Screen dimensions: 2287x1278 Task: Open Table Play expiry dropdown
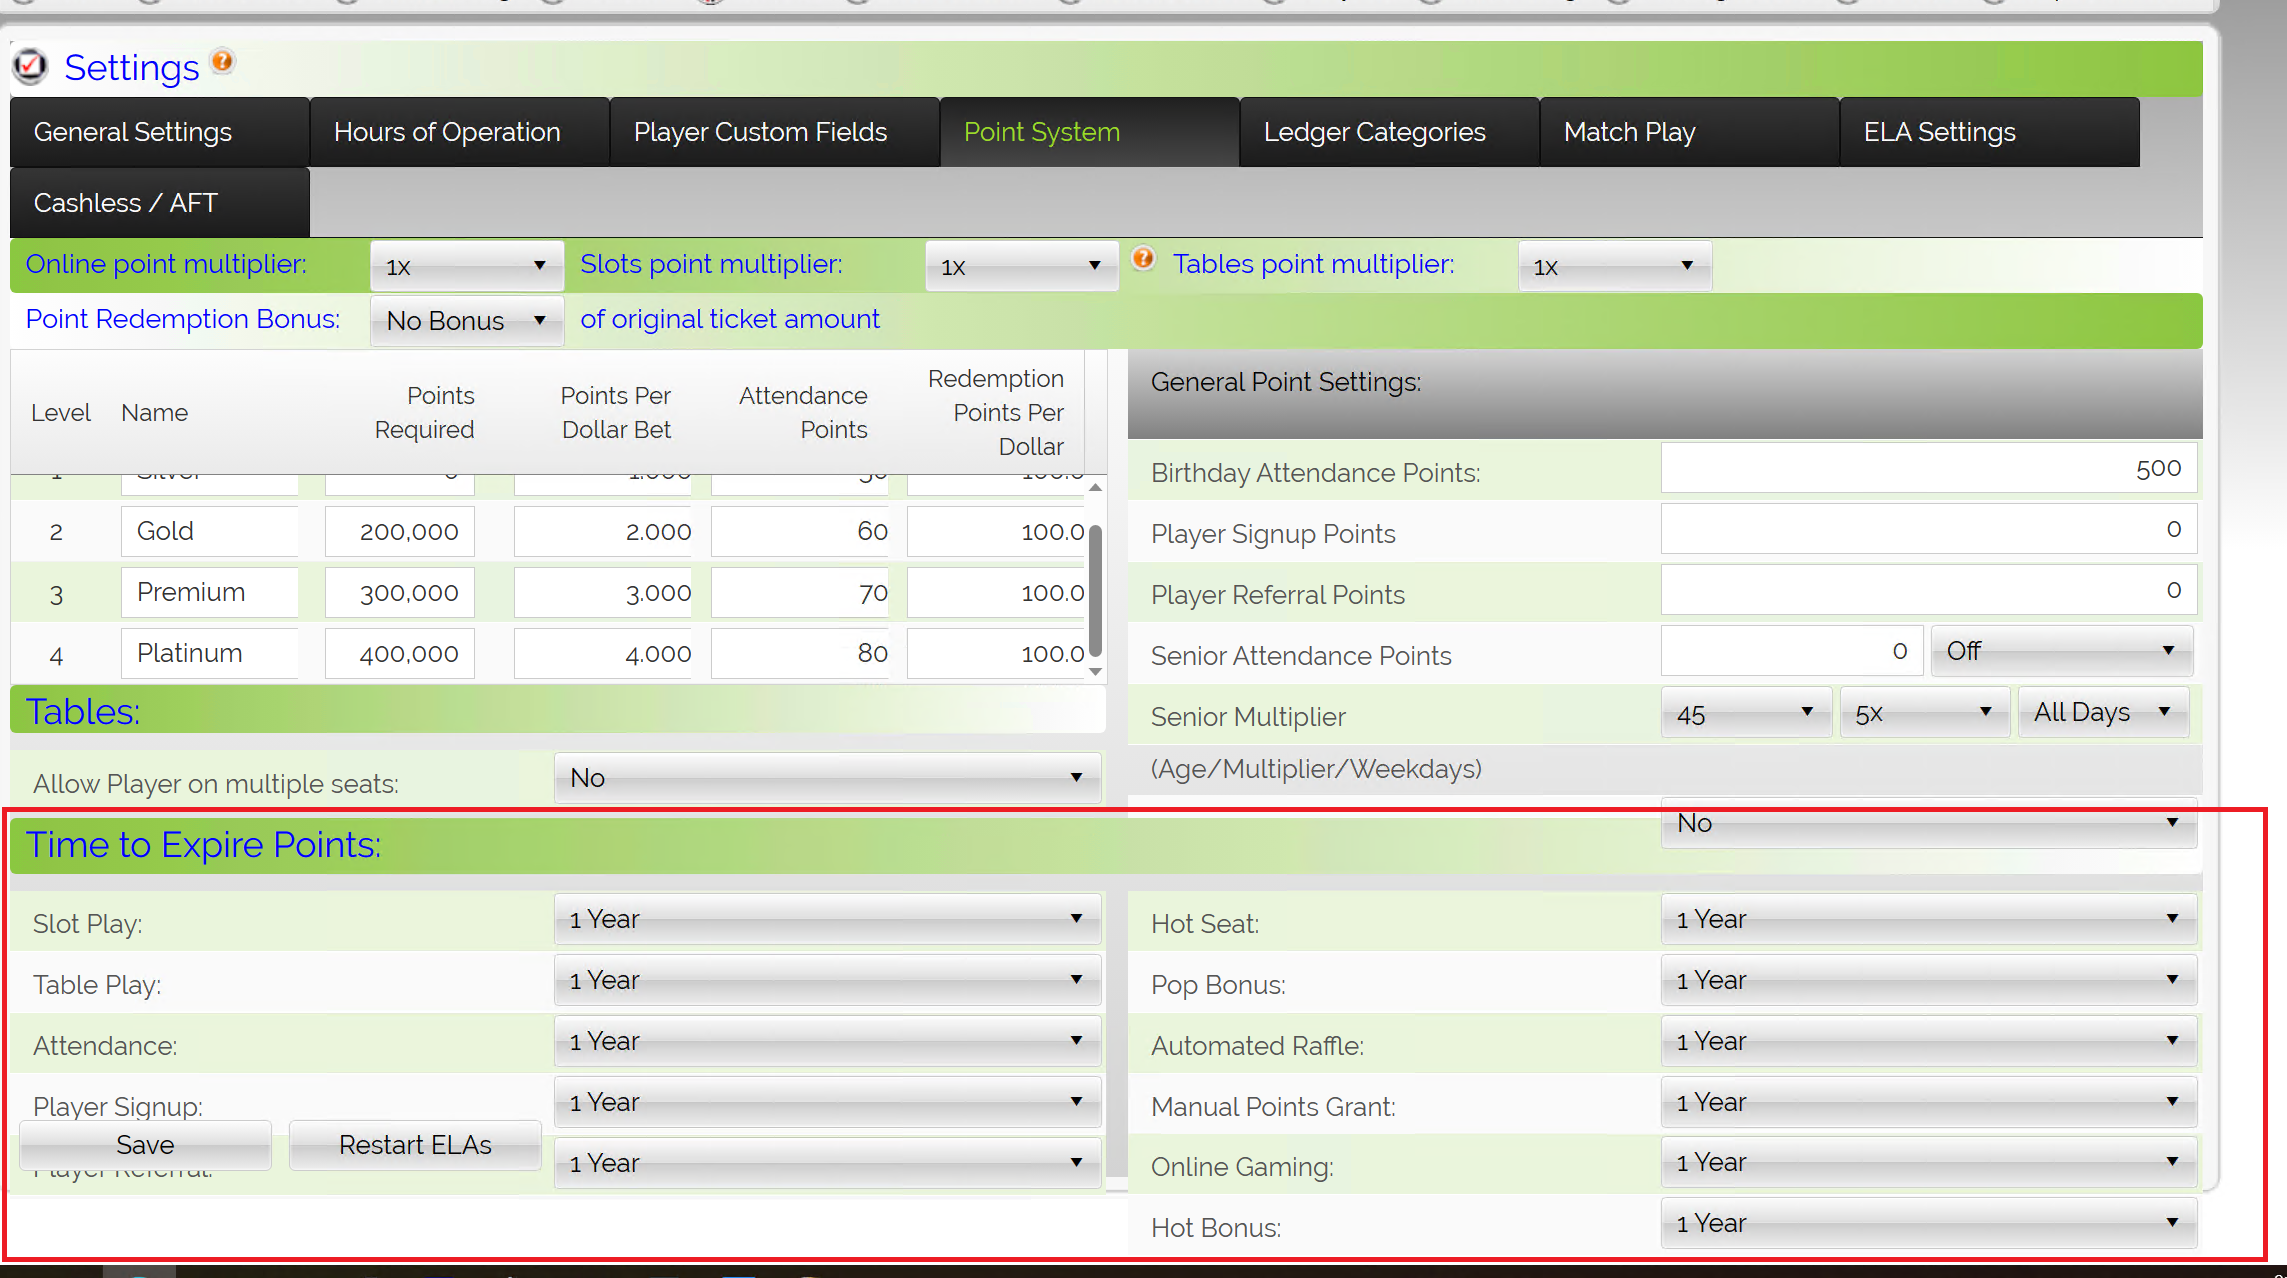pyautogui.click(x=828, y=980)
